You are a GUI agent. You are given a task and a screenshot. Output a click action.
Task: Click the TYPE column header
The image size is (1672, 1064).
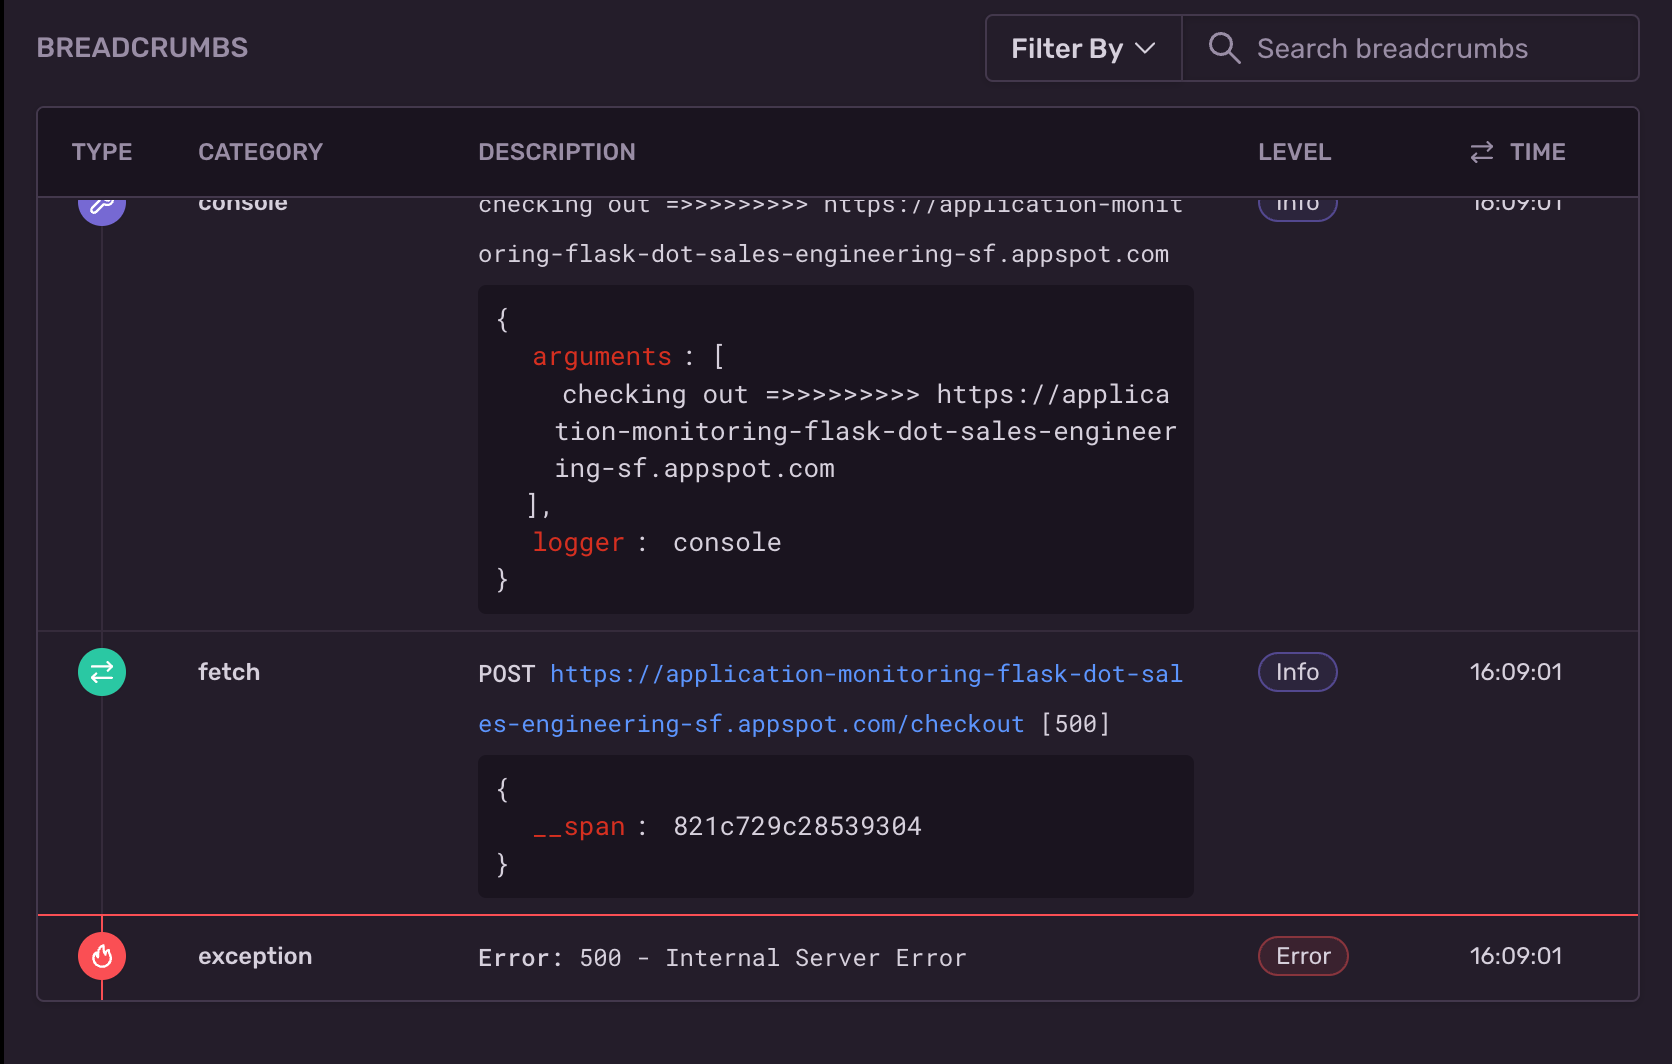102,152
